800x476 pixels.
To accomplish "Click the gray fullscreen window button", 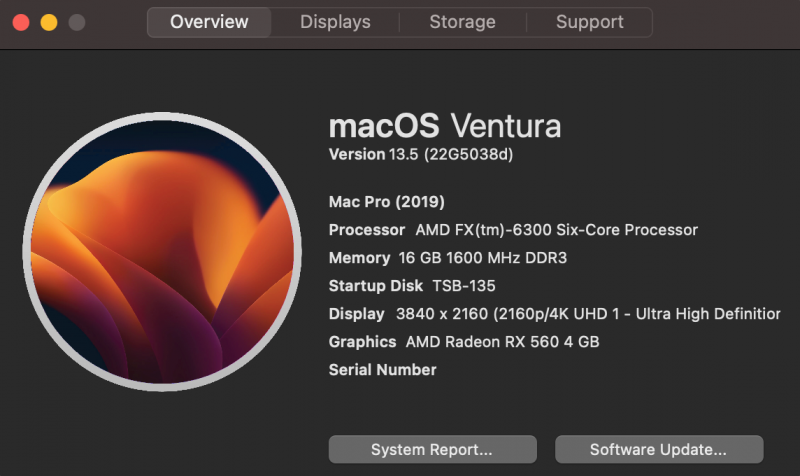I will [x=76, y=22].
